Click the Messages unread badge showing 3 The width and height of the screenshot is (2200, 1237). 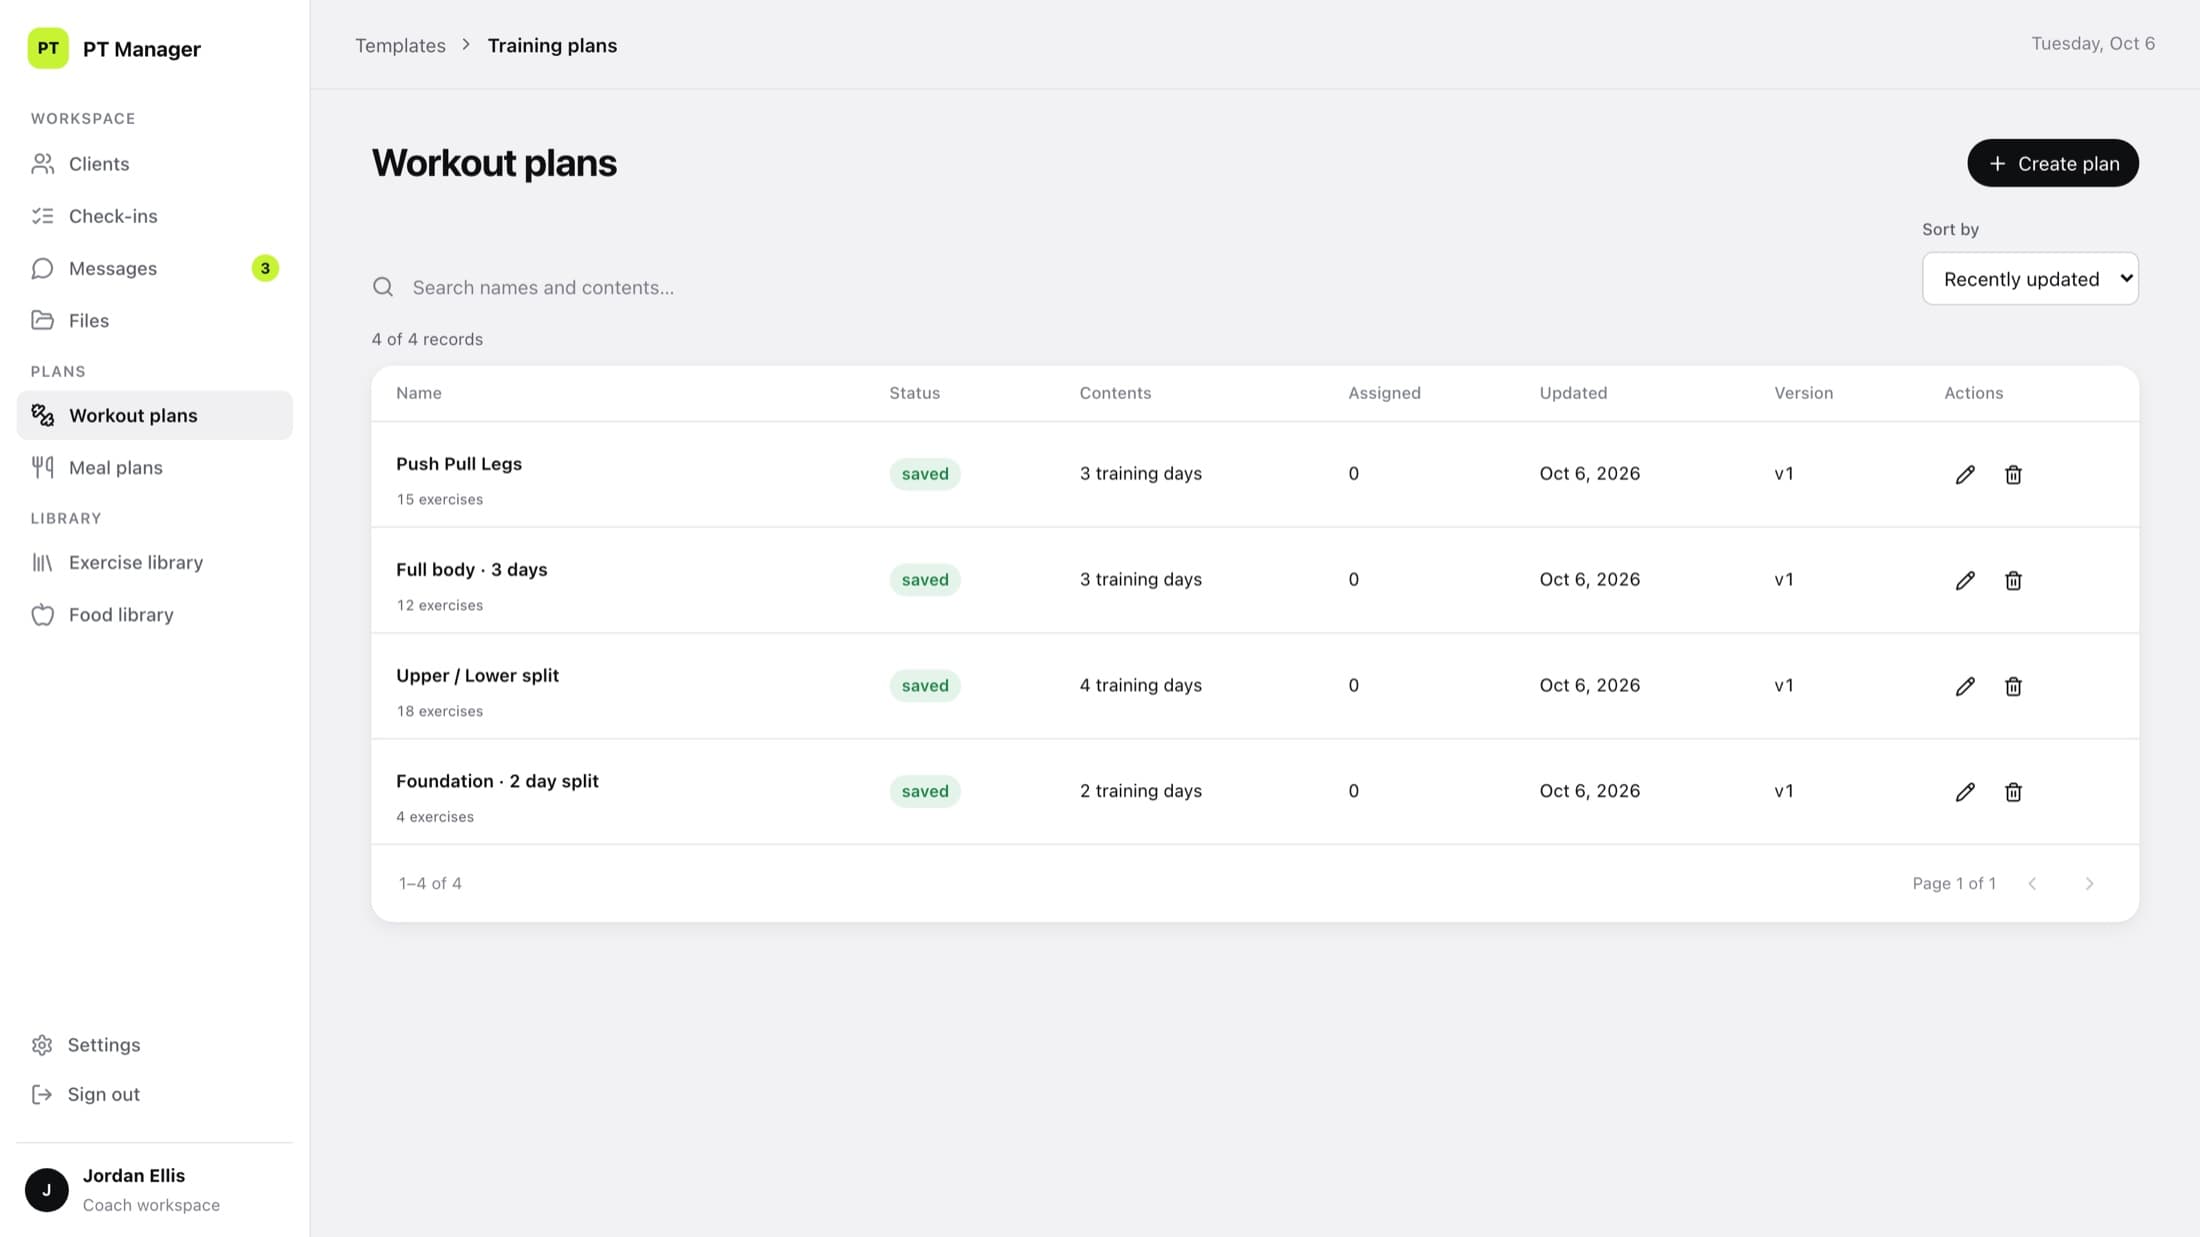pos(265,268)
